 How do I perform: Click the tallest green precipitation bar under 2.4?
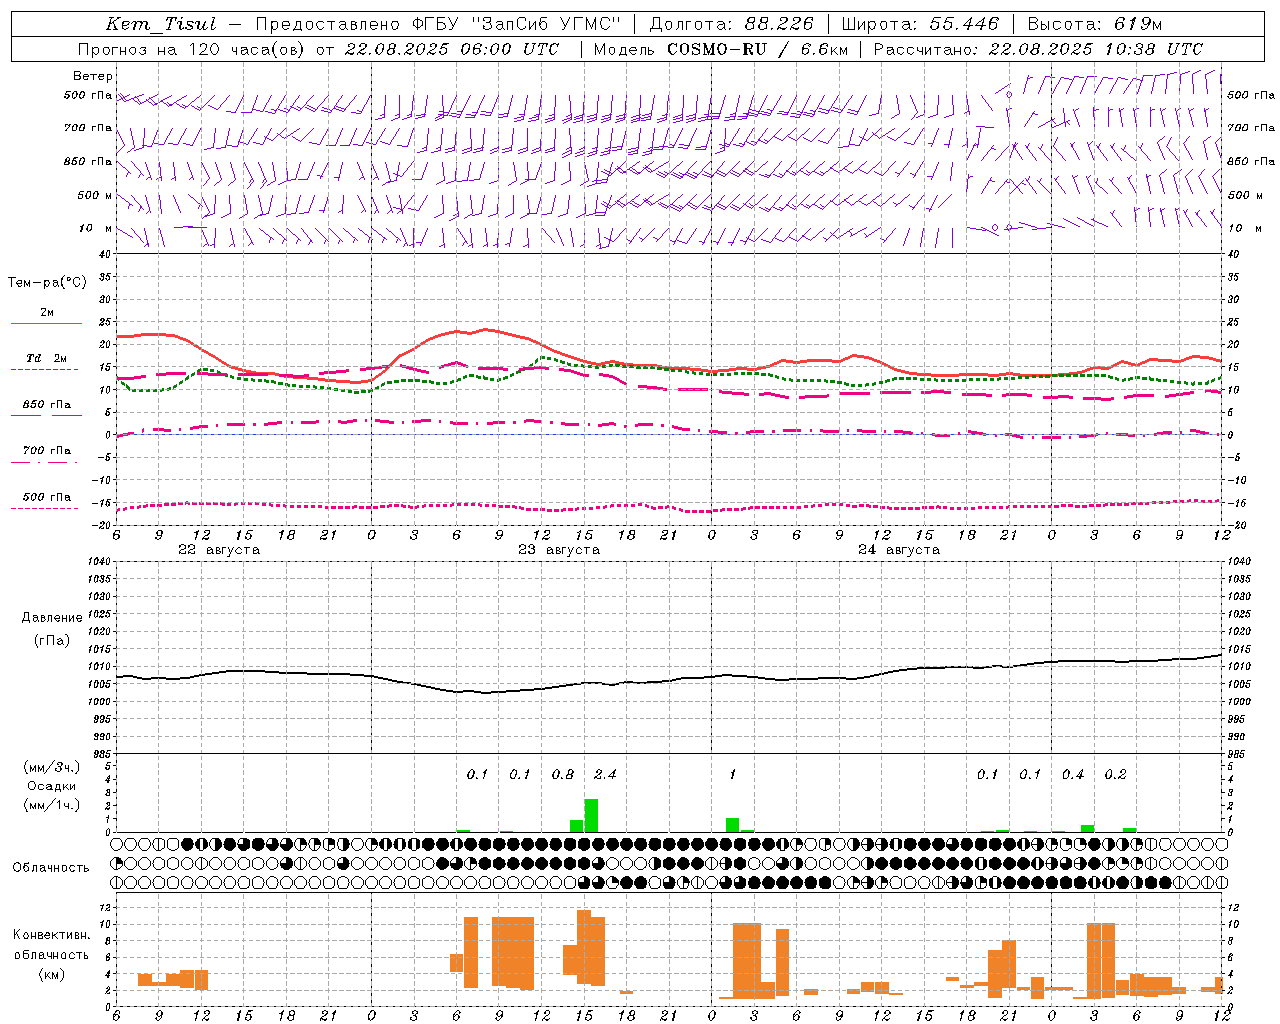(x=591, y=815)
